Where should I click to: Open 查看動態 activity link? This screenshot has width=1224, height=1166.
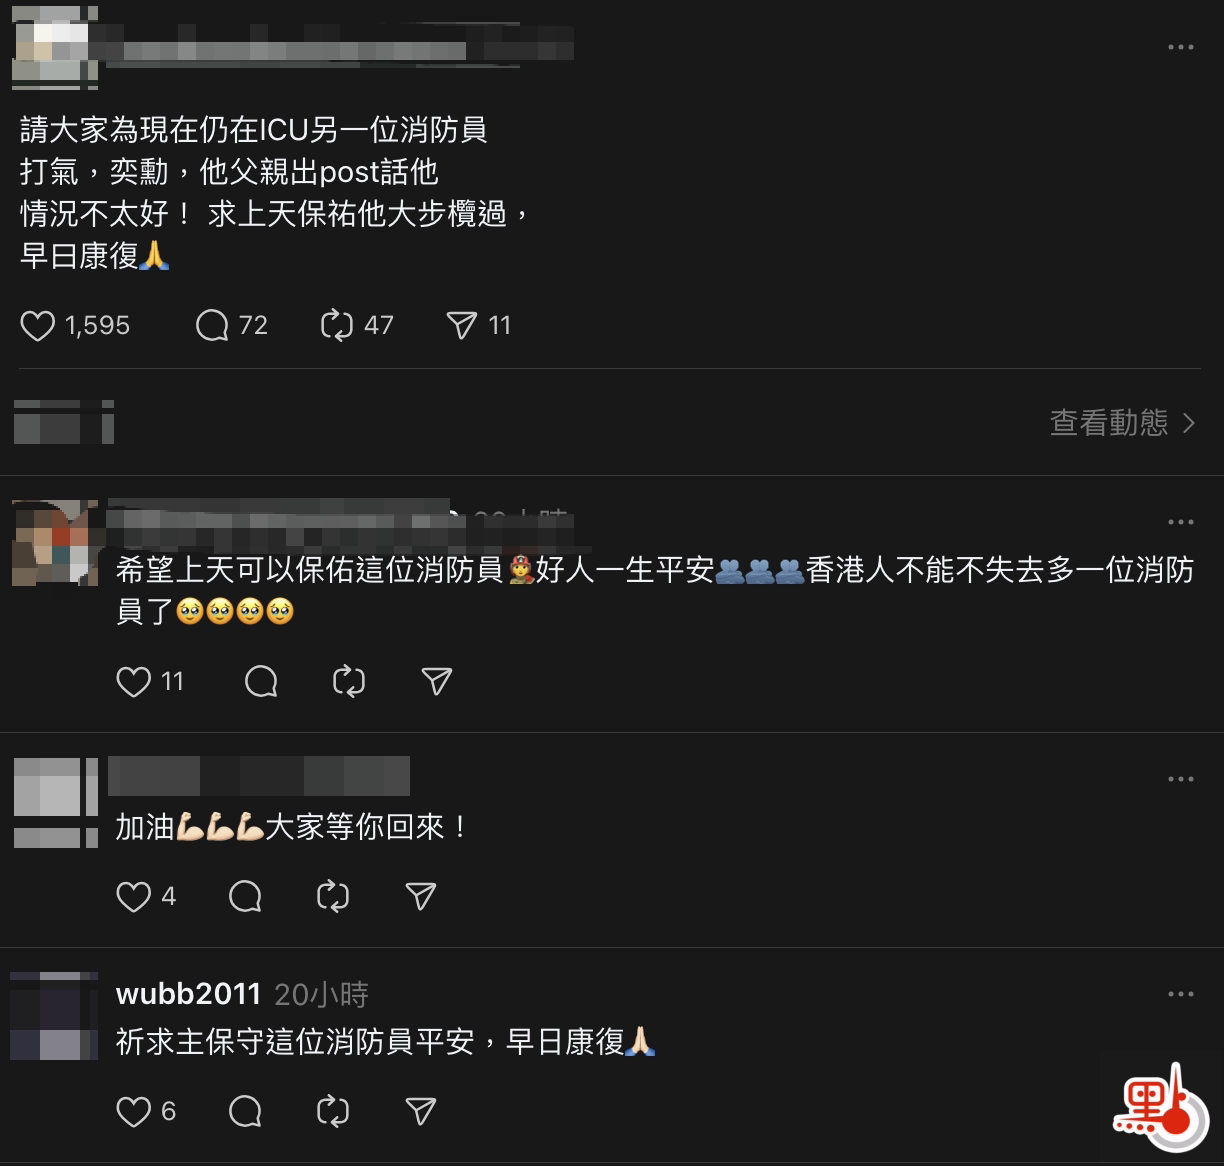(x=1122, y=423)
